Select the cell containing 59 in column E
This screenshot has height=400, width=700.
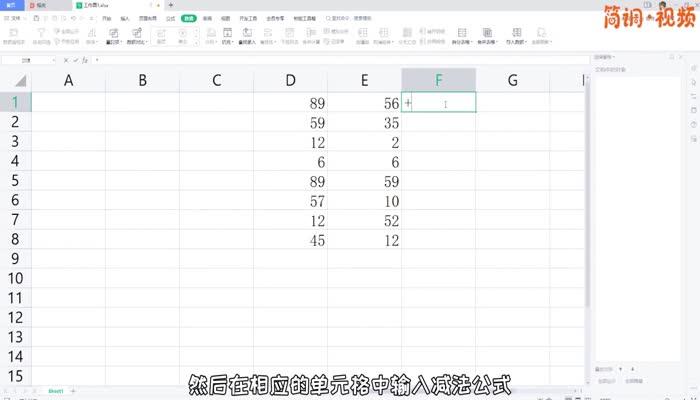coord(364,181)
